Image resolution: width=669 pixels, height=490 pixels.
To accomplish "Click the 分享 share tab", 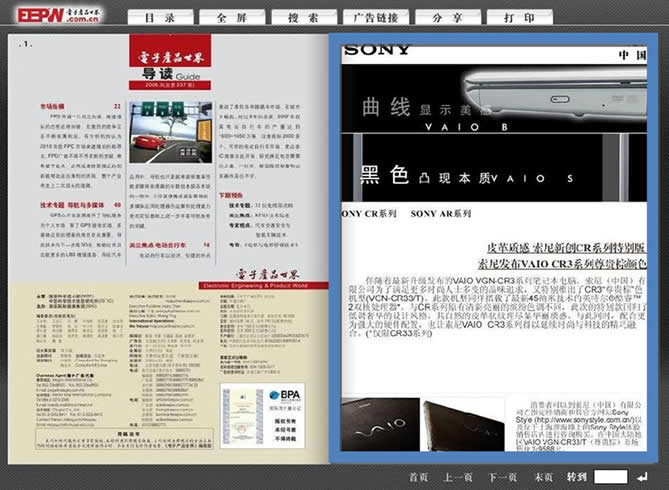I will [x=446, y=18].
